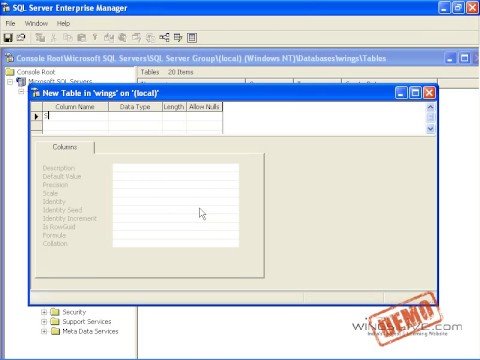Click the New Table window title icon
Image resolution: width=480 pixels, height=360 pixels.
[36, 93]
